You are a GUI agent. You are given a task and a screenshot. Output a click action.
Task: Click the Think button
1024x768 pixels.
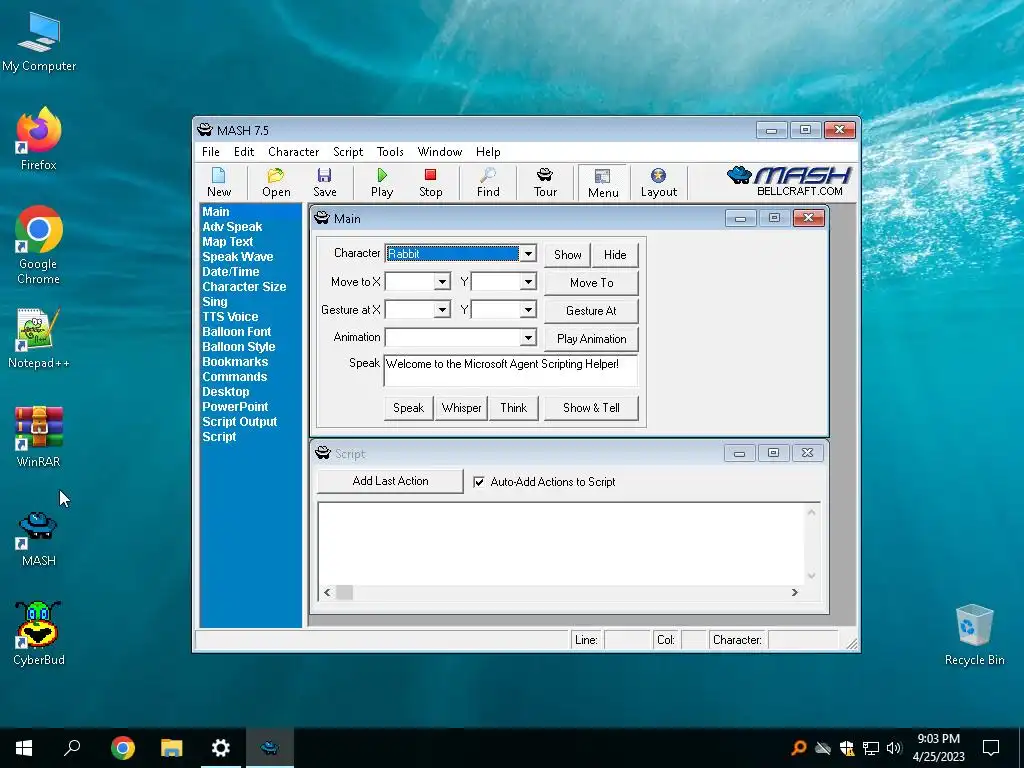513,408
